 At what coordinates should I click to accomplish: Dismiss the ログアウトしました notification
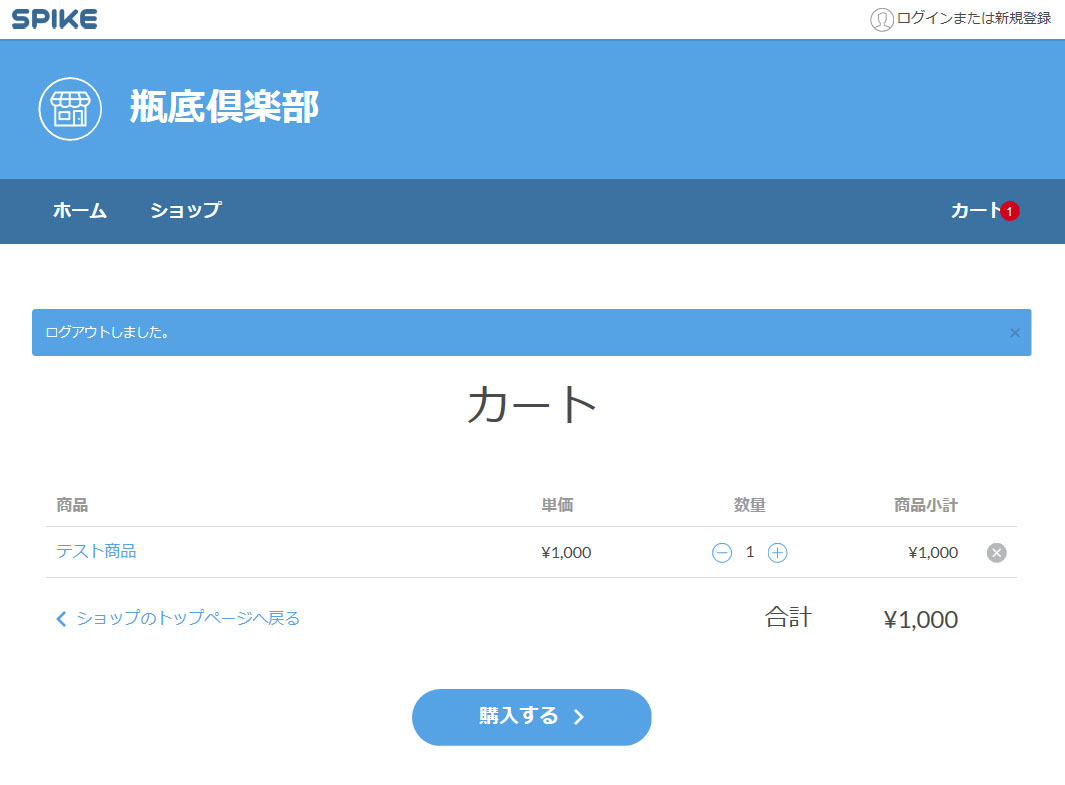pos(1015,333)
